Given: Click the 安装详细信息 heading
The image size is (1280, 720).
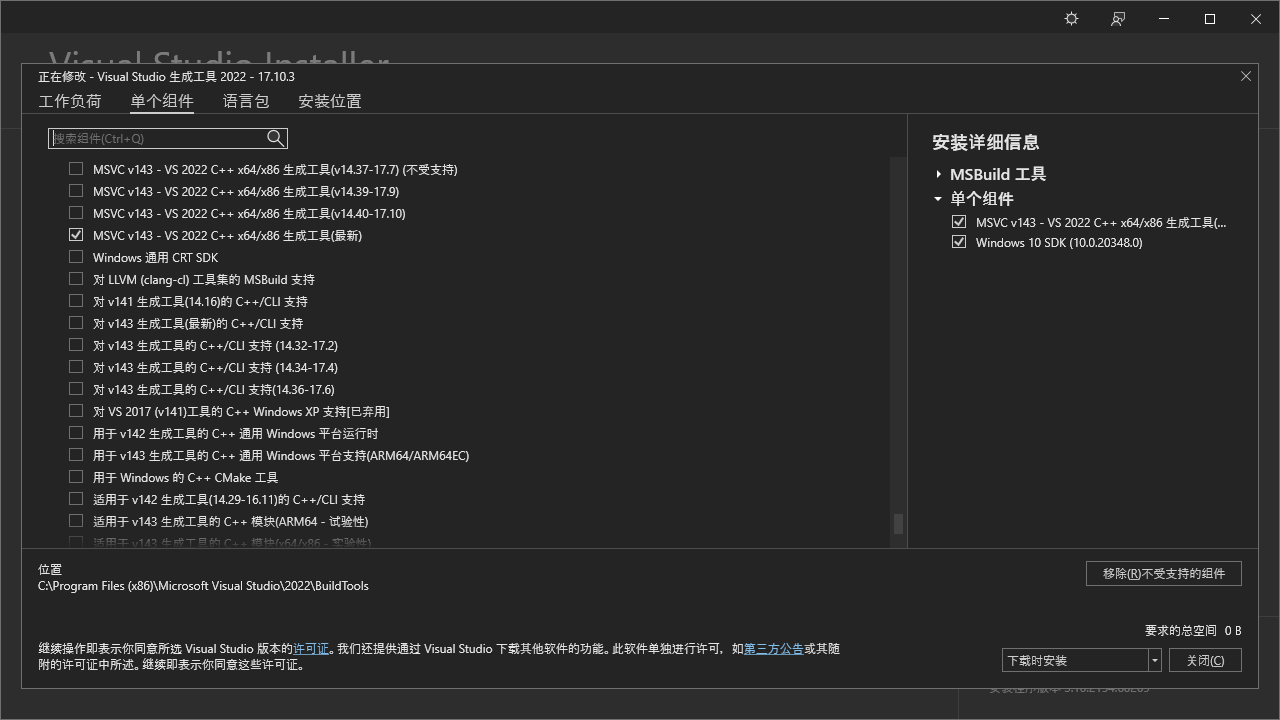Looking at the screenshot, I should tap(986, 142).
